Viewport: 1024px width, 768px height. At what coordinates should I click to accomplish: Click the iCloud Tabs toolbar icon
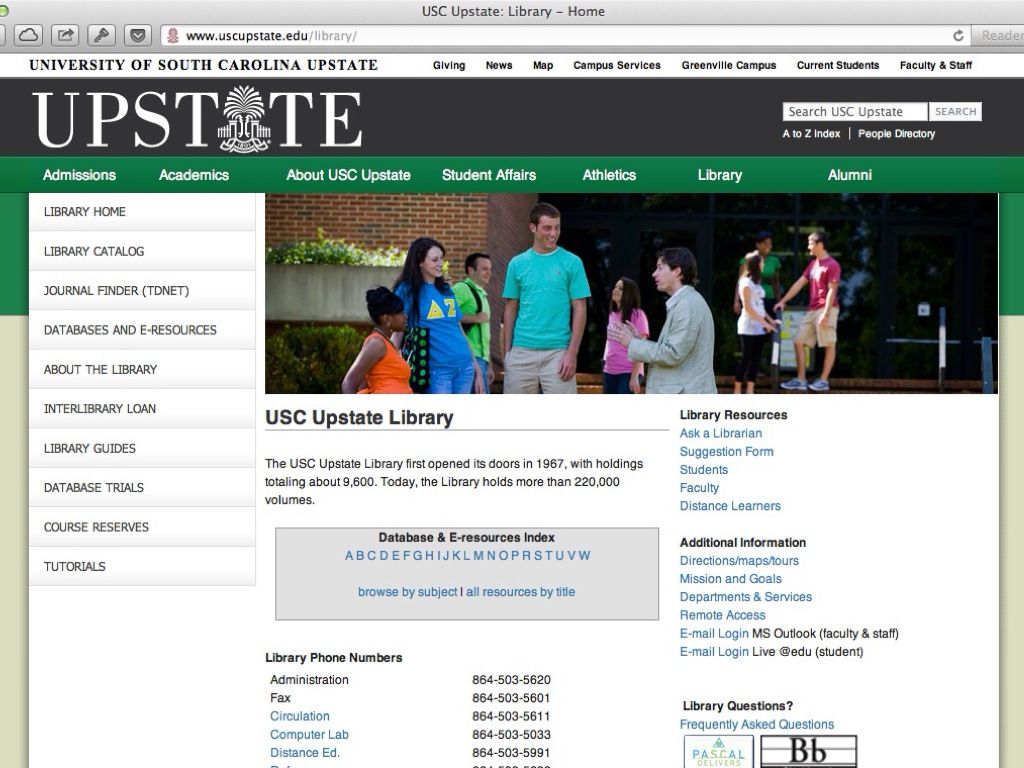27,35
